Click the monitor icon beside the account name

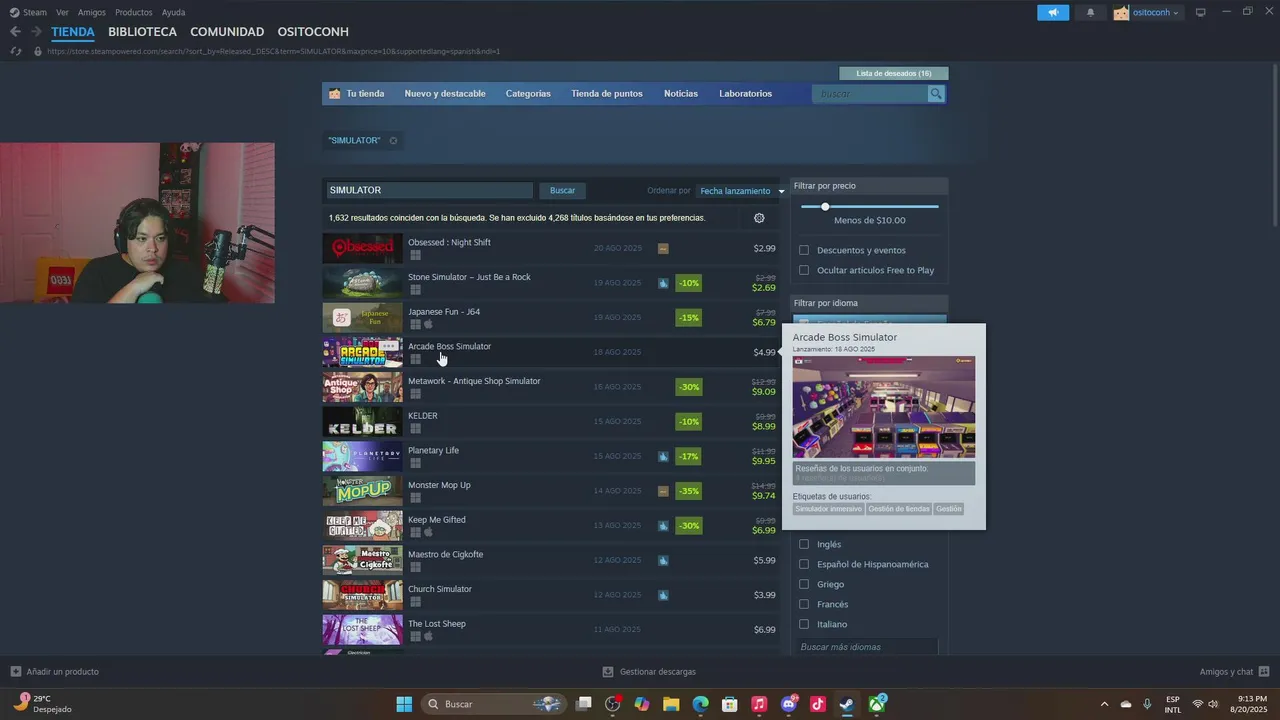1201,12
